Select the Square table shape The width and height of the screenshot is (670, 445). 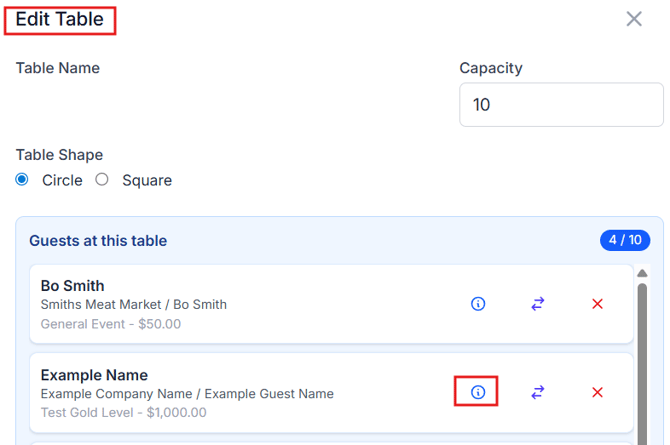coord(102,180)
